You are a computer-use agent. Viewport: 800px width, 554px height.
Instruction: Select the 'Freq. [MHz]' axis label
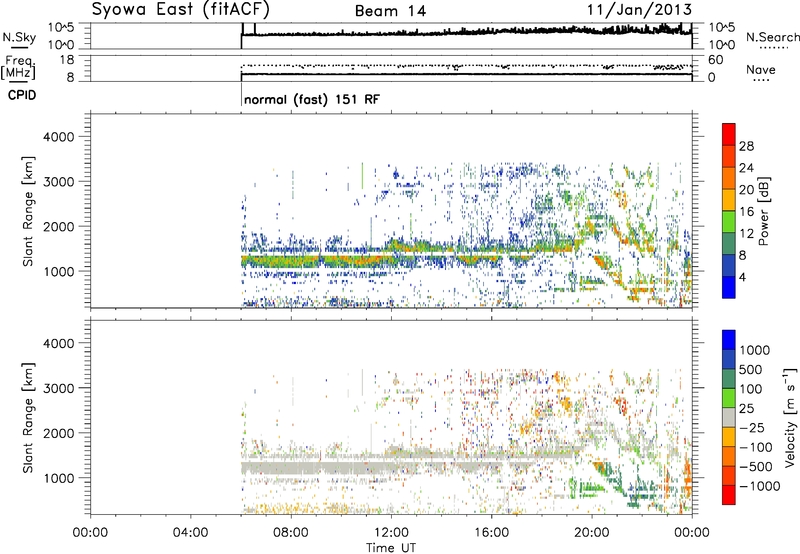pos(18,67)
